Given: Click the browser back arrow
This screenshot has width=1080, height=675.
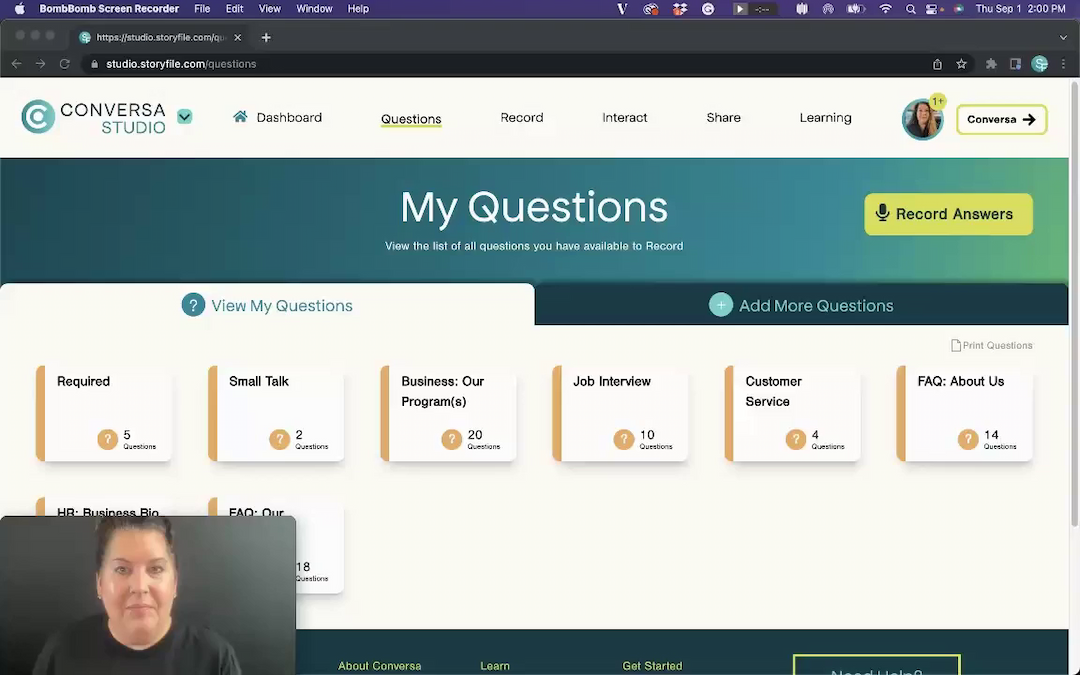Looking at the screenshot, I should (17, 64).
